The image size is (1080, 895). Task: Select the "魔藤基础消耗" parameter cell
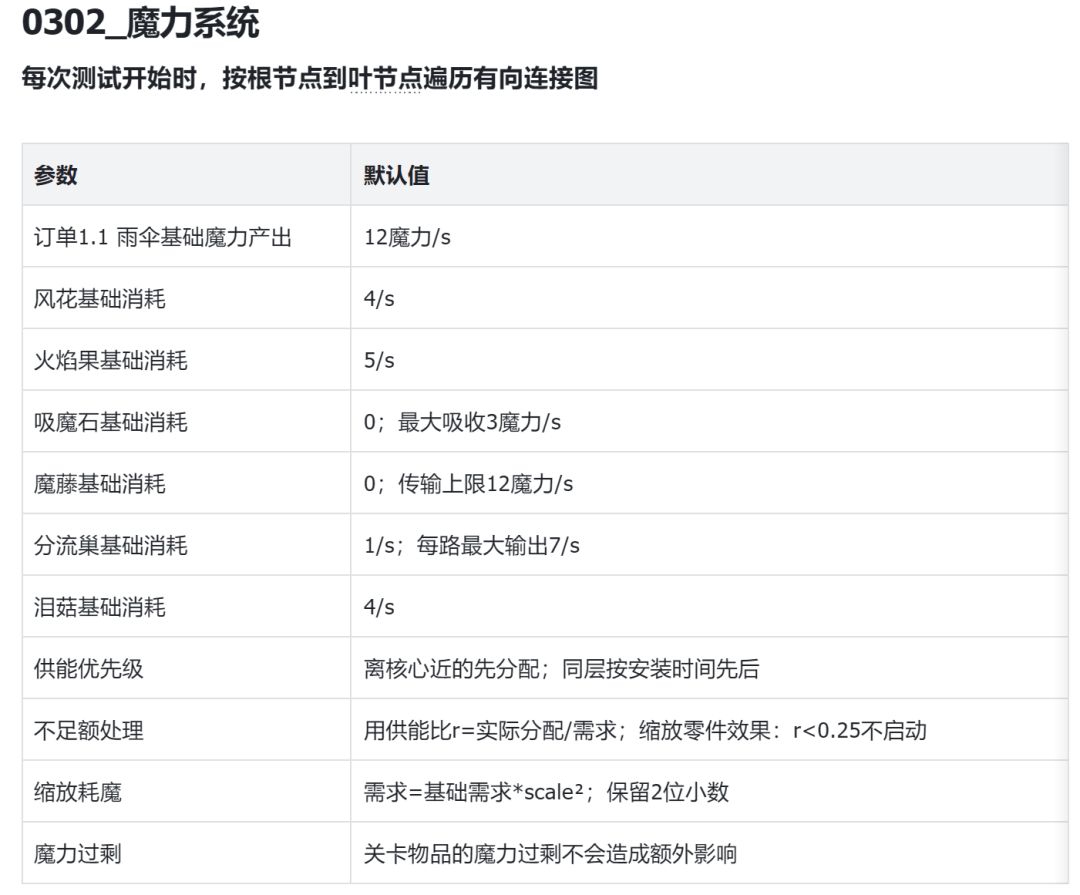(186, 484)
